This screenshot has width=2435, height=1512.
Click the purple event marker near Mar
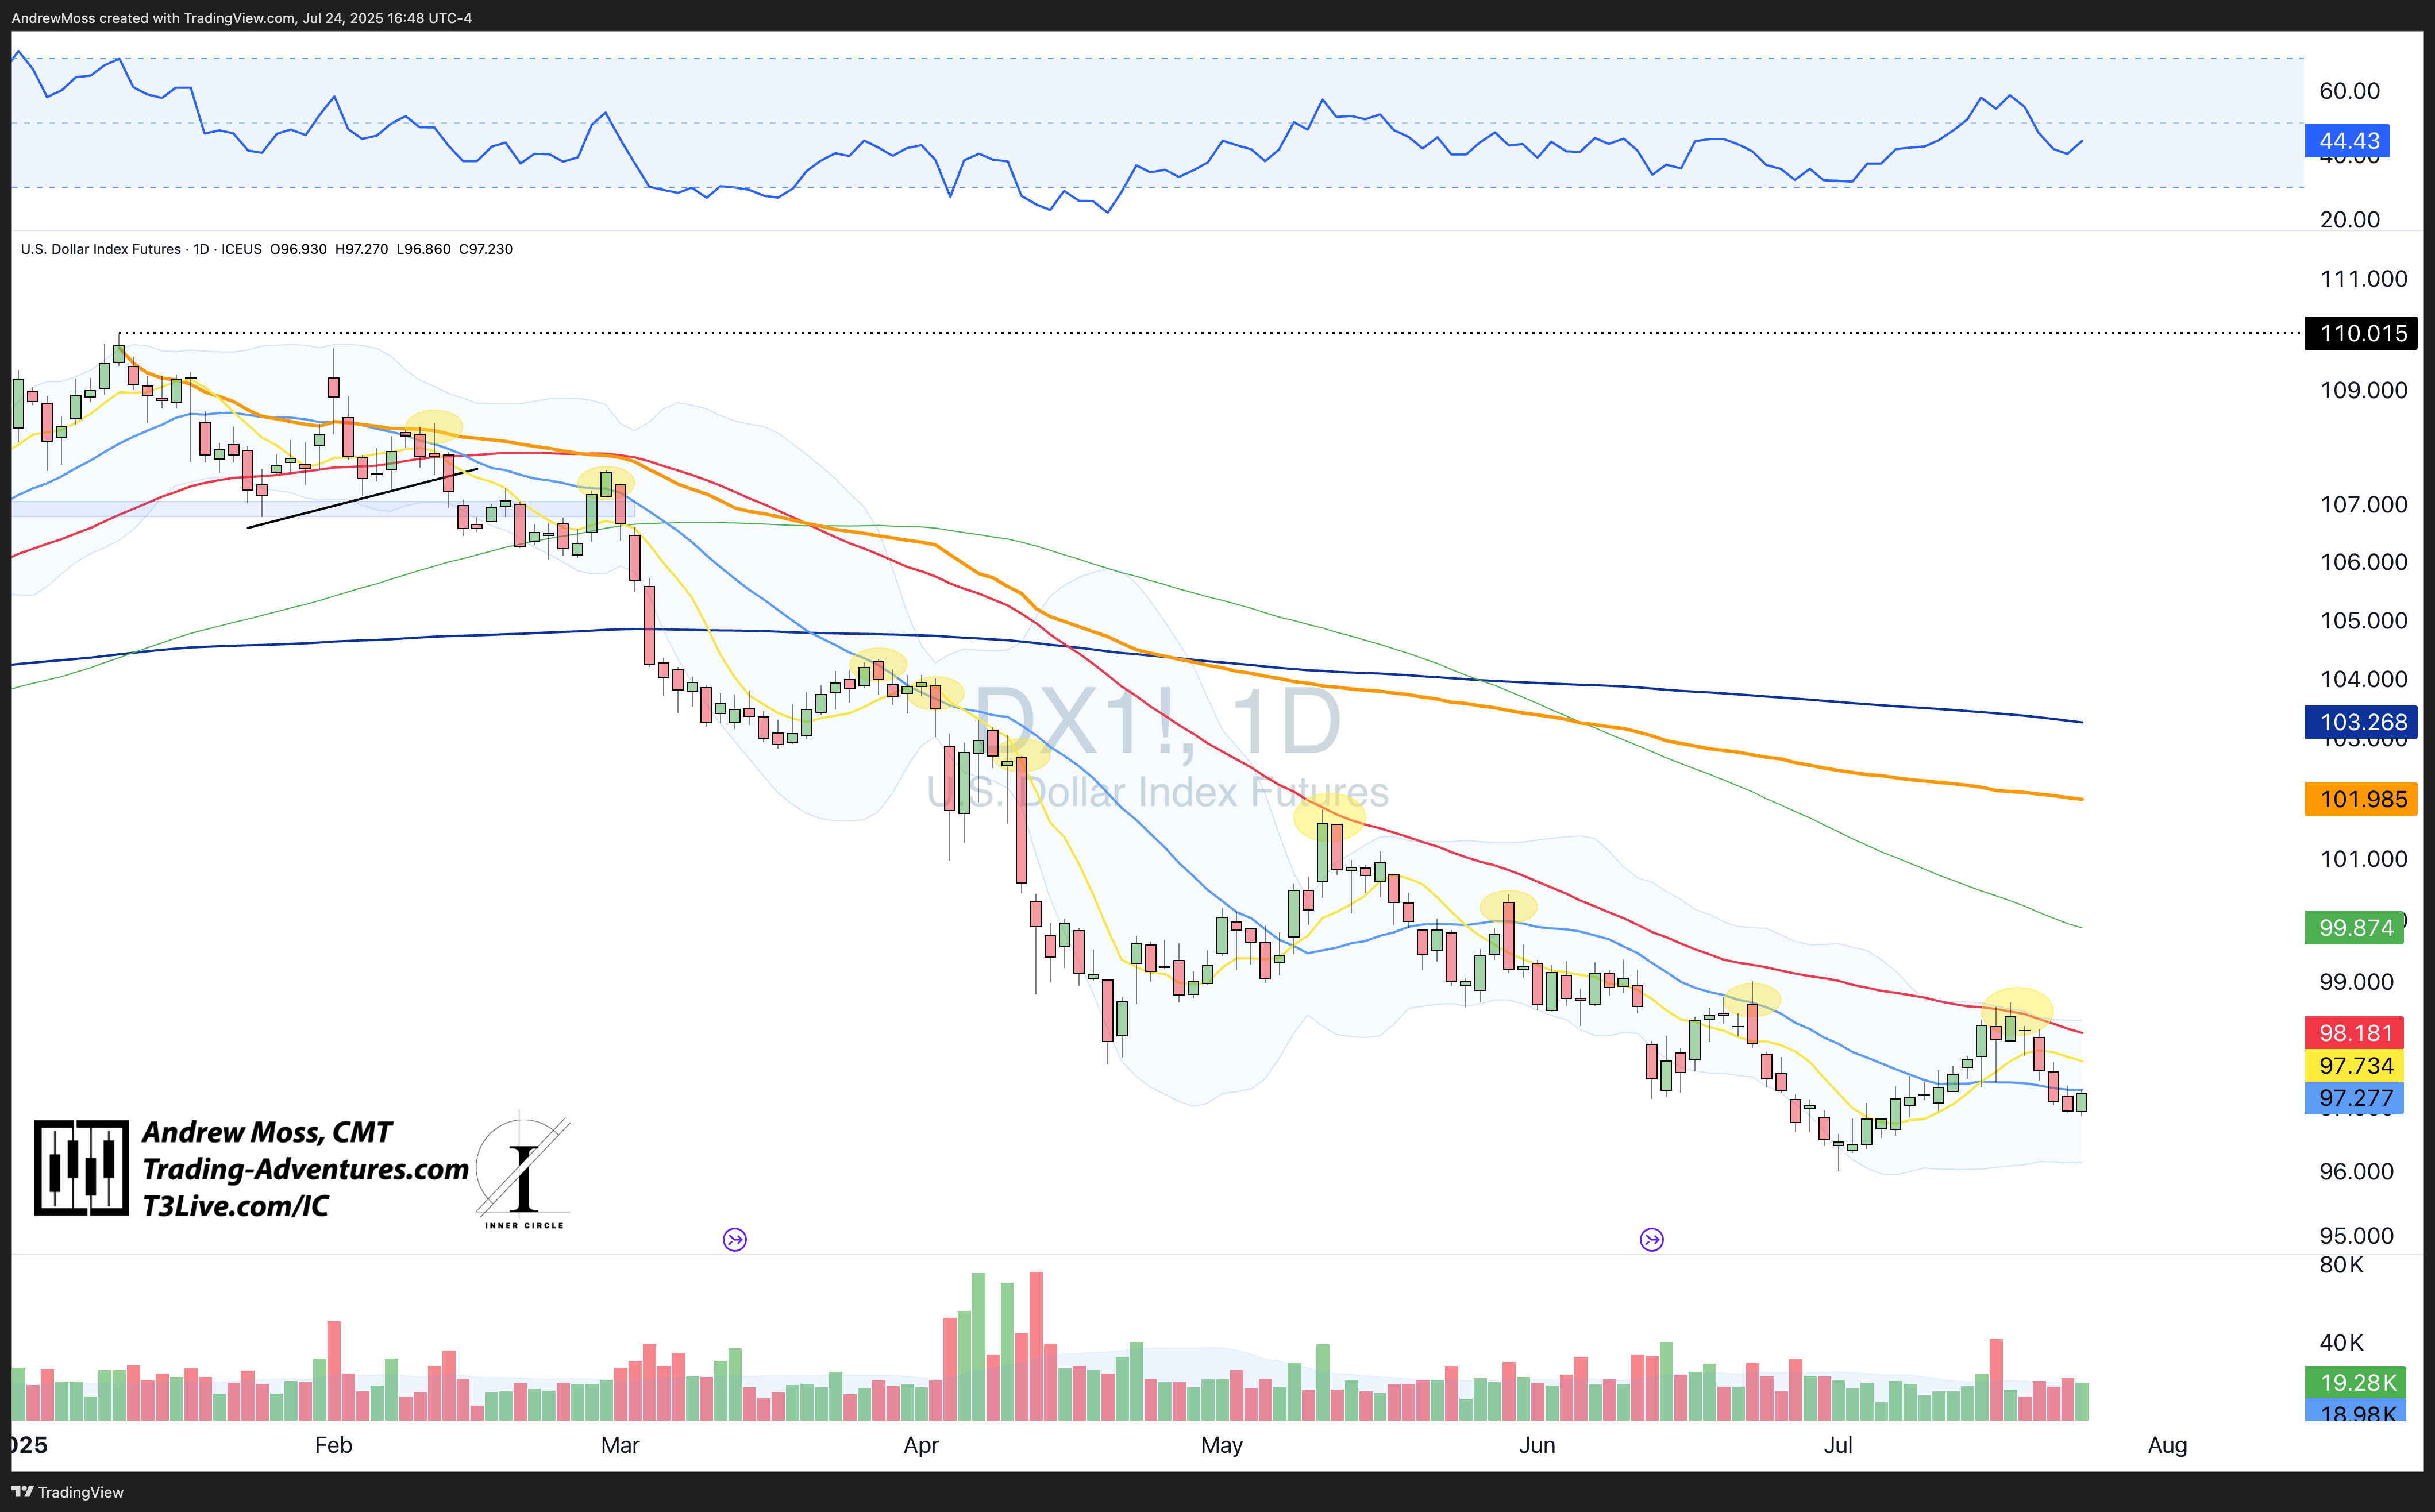[x=735, y=1240]
